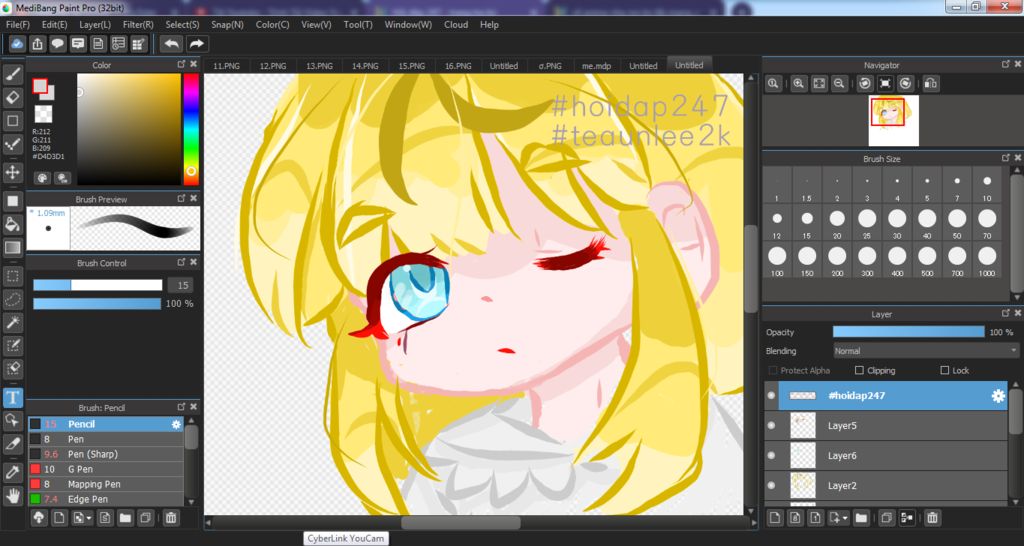This screenshot has height=546, width=1024.
Task: Select Layer6 in the layer list
Action: click(x=886, y=456)
